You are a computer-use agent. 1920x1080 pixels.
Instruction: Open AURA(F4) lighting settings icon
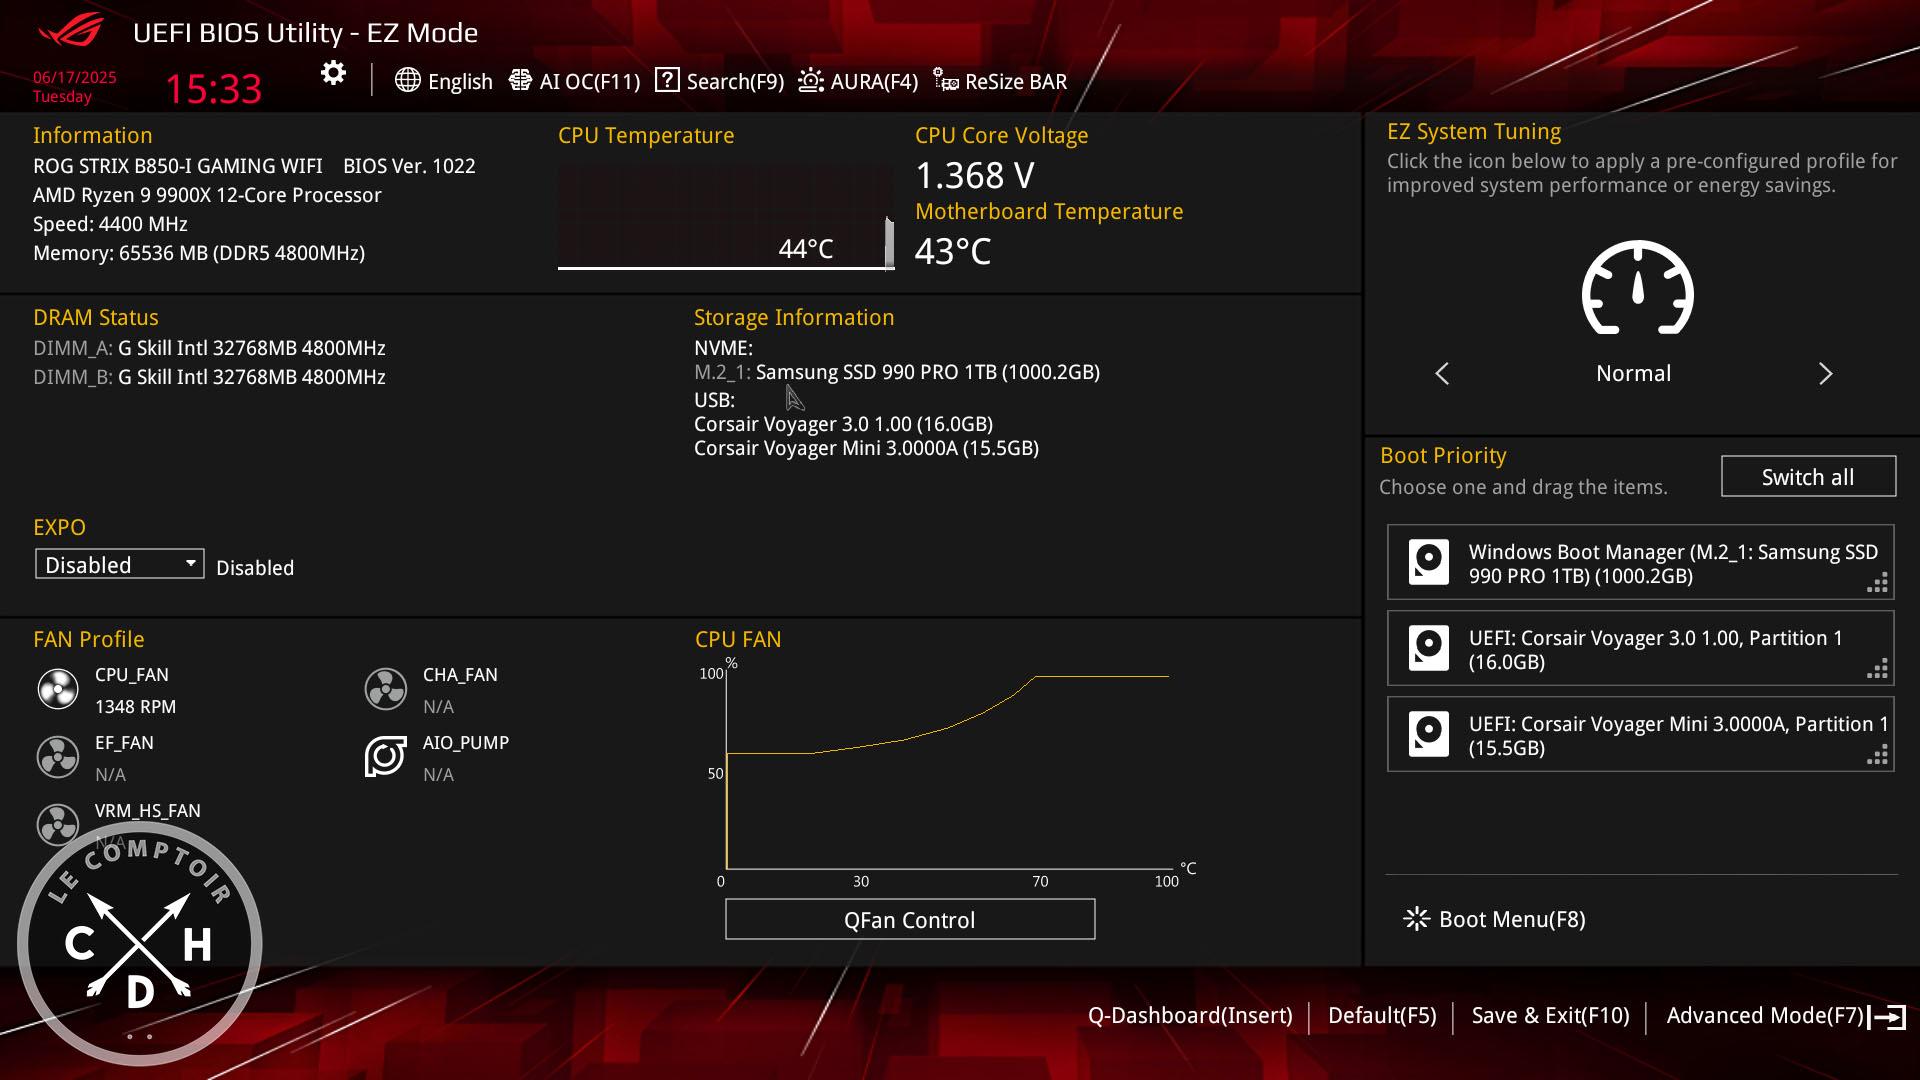coord(811,80)
